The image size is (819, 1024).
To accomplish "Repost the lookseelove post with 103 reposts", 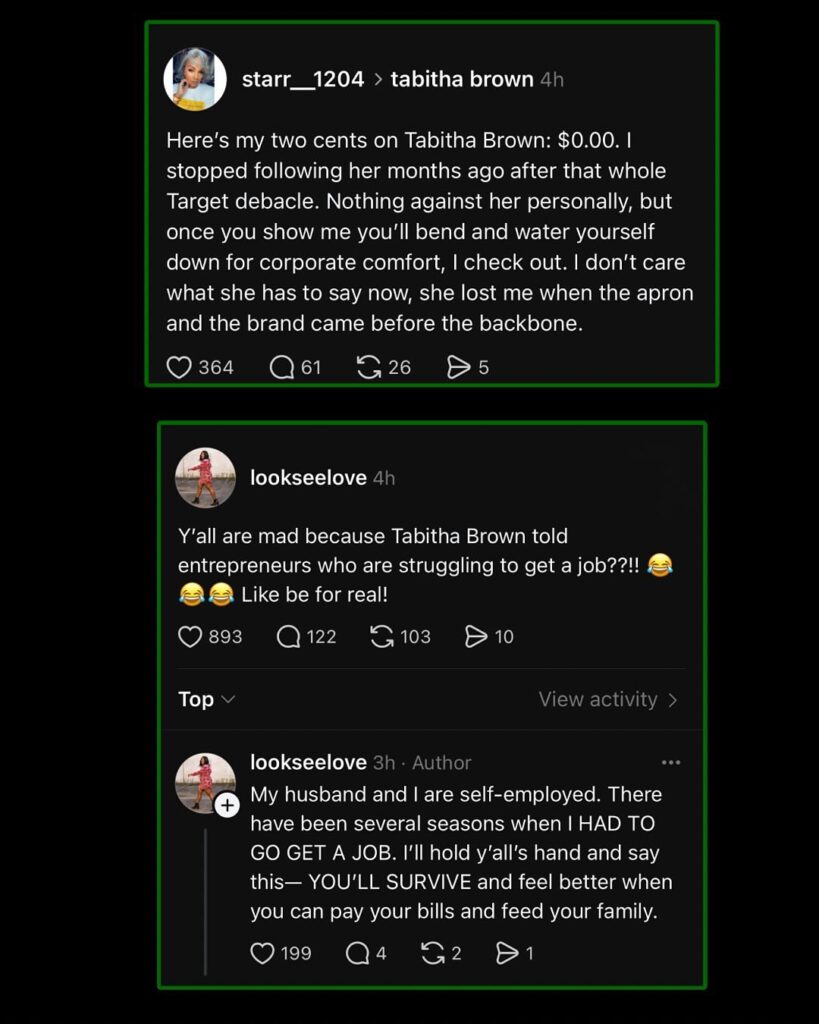I will coord(382,637).
